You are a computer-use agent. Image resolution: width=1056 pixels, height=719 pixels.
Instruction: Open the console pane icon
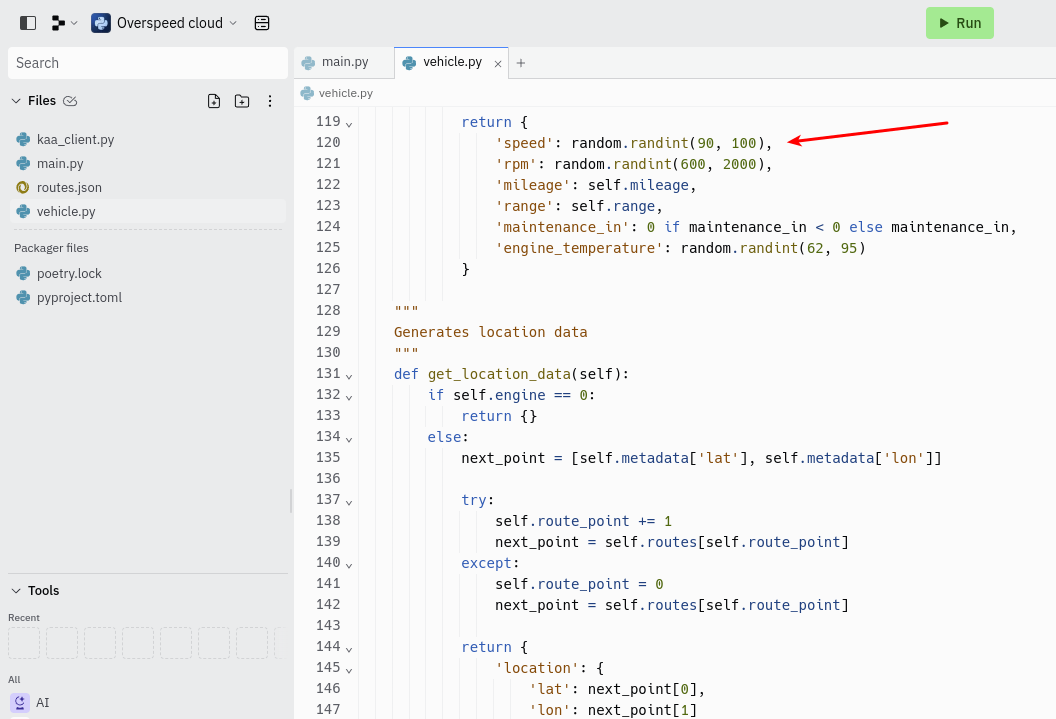(262, 23)
